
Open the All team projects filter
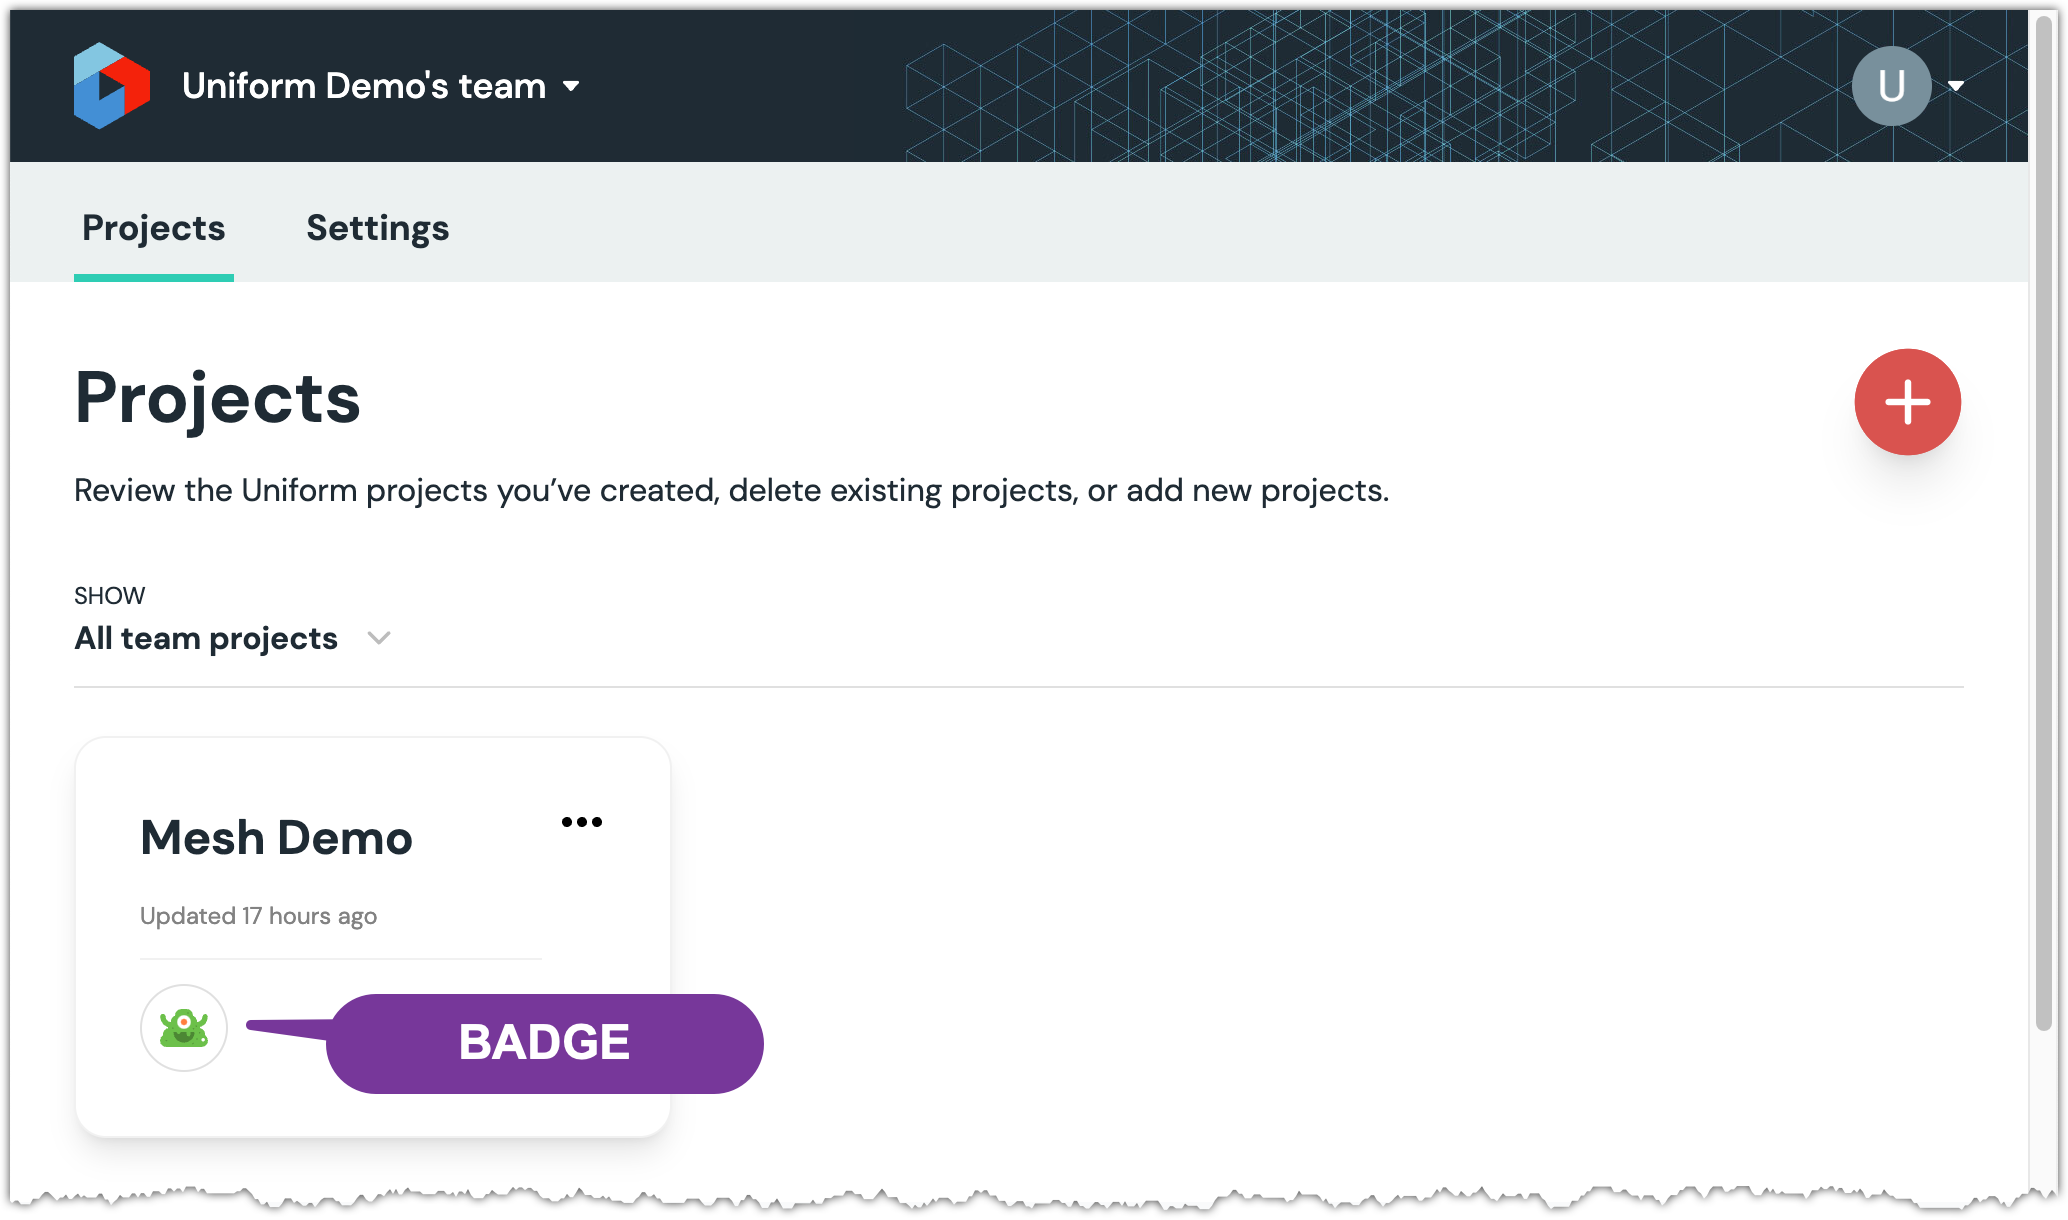206,638
